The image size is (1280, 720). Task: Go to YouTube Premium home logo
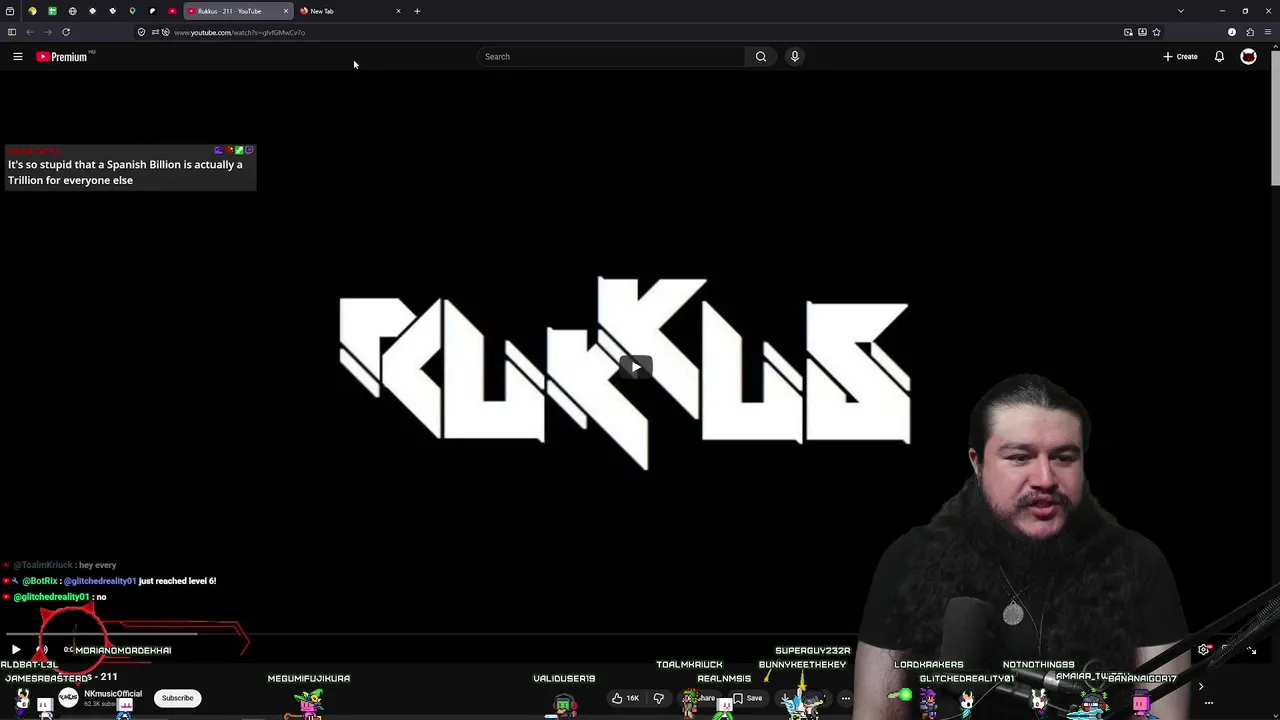pyautogui.click(x=62, y=57)
